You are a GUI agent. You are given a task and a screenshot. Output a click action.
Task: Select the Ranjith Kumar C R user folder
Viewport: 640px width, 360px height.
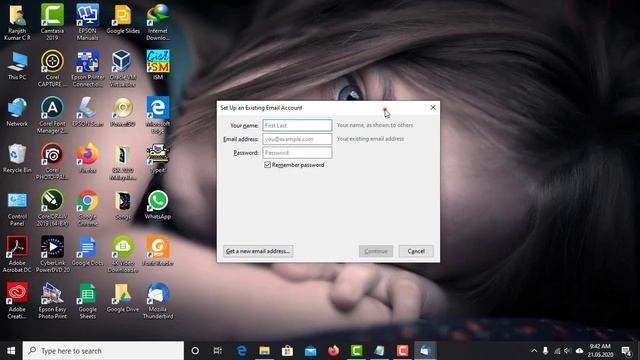17,22
